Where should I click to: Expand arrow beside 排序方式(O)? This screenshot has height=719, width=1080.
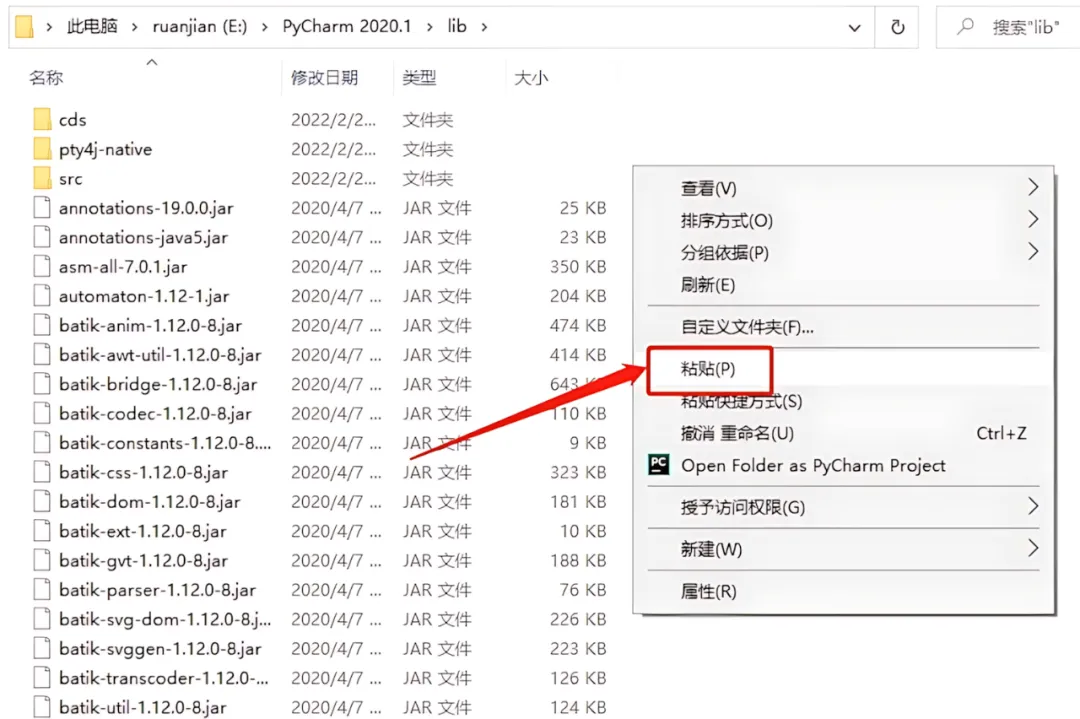(1032, 219)
